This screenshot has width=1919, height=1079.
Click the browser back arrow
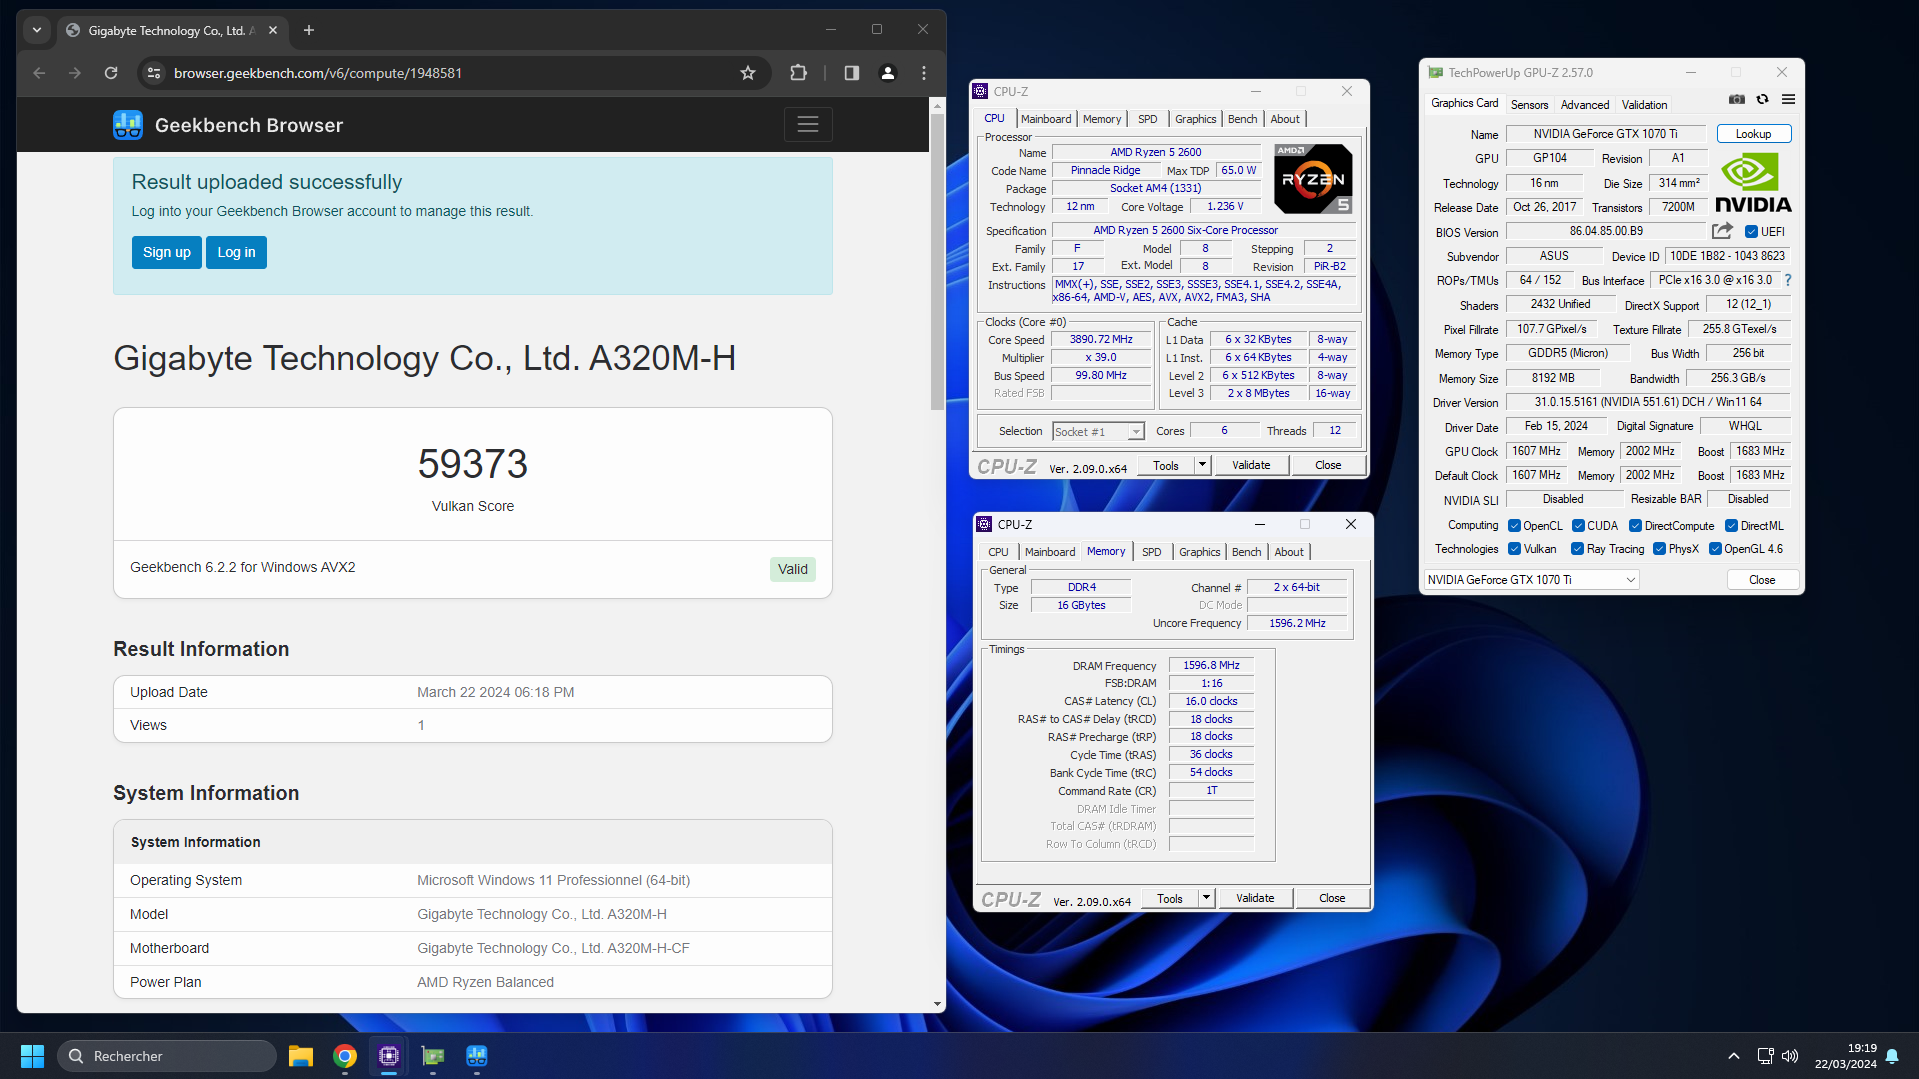pos(39,73)
